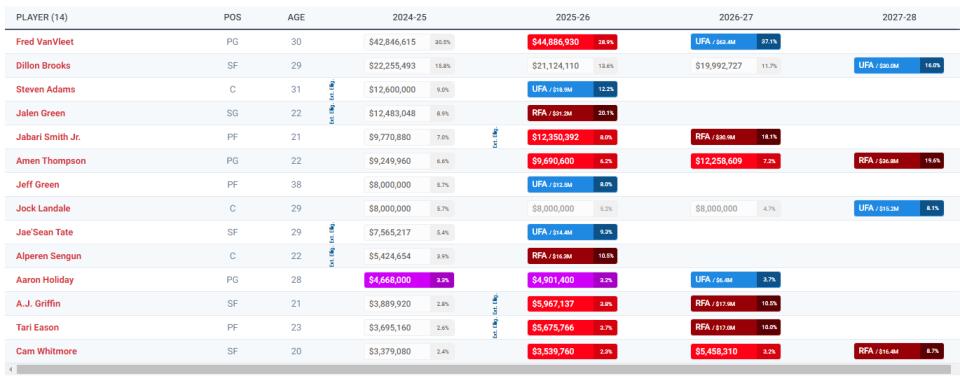
Task: Open Dillon Brooks player link
Action: pyautogui.click(x=43, y=65)
